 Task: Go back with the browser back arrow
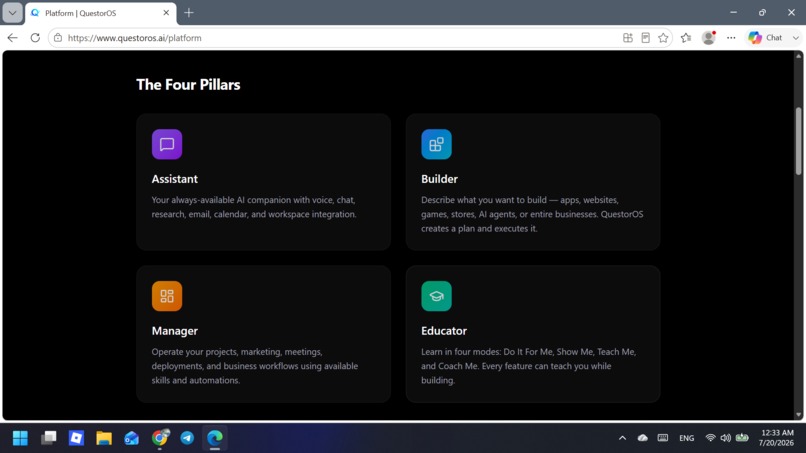pyautogui.click(x=12, y=38)
